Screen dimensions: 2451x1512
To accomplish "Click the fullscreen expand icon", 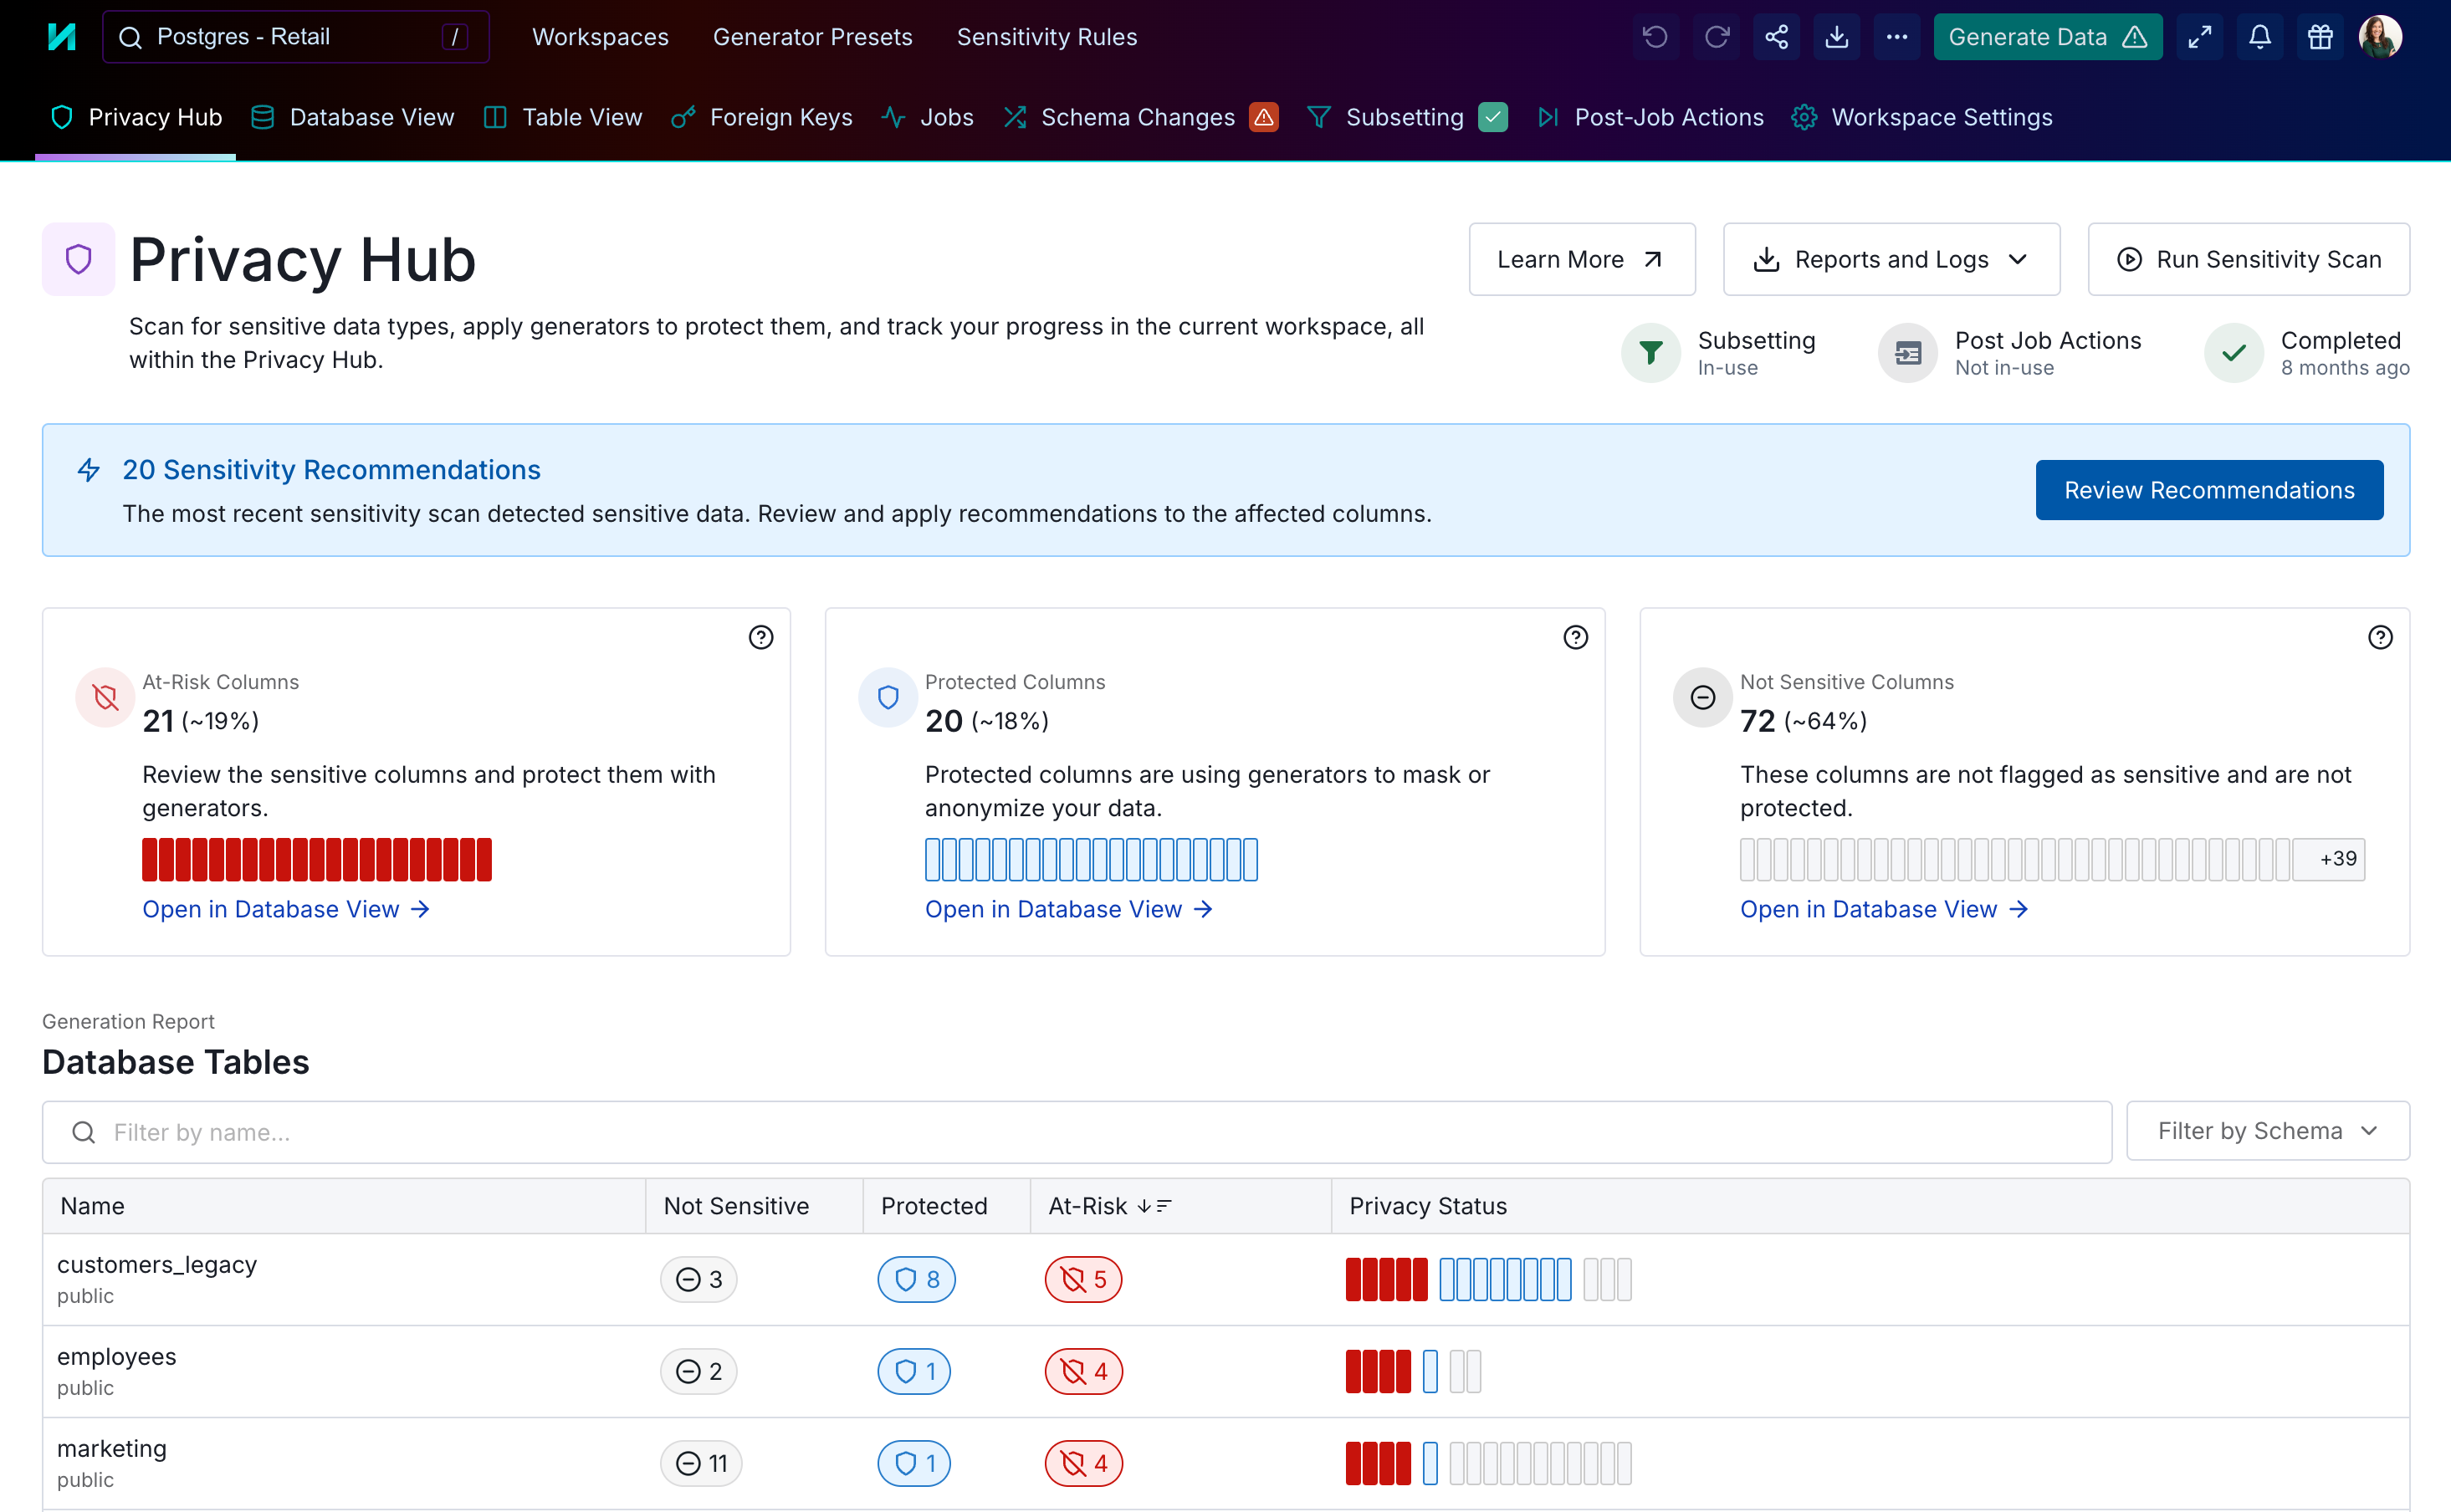I will point(2200,37).
